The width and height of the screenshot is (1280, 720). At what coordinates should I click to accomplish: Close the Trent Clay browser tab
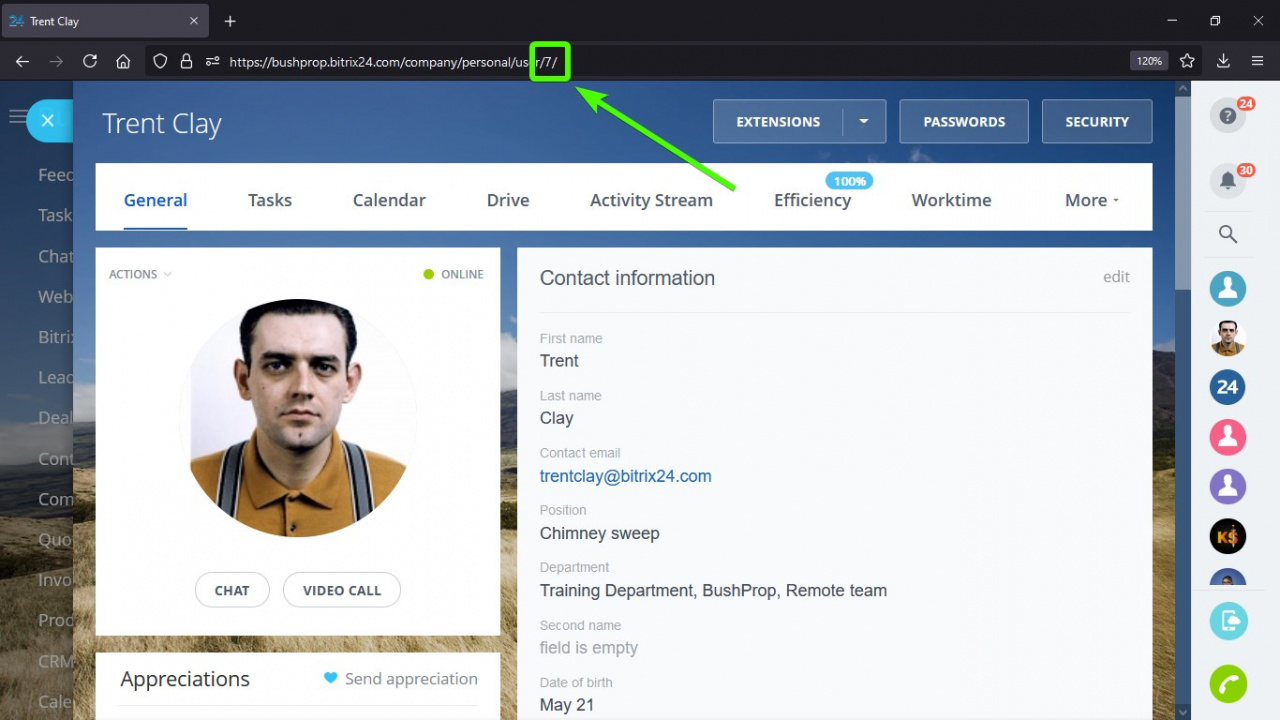pos(195,21)
